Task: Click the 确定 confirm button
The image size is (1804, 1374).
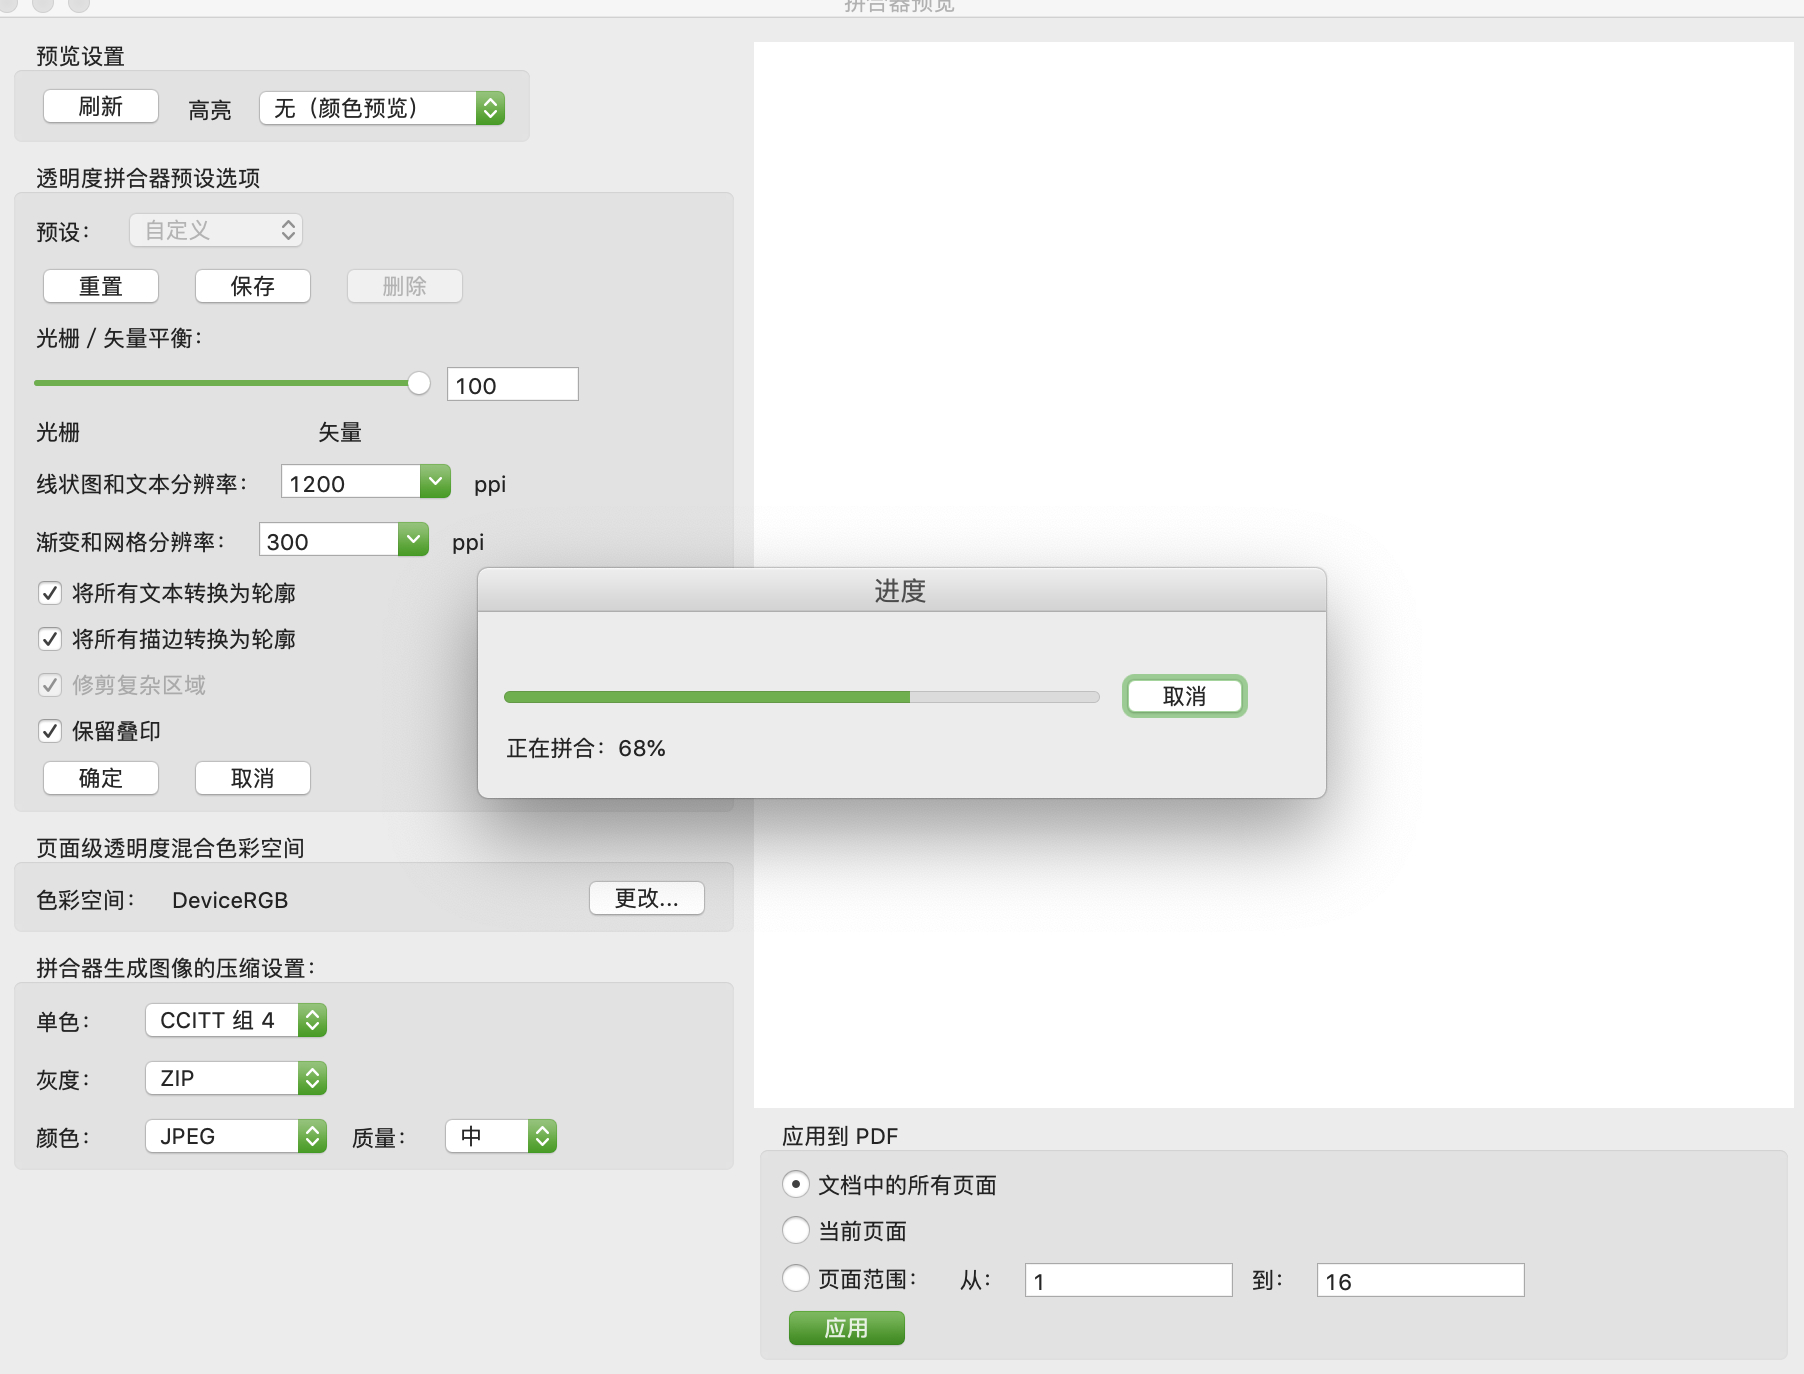Action: click(101, 778)
